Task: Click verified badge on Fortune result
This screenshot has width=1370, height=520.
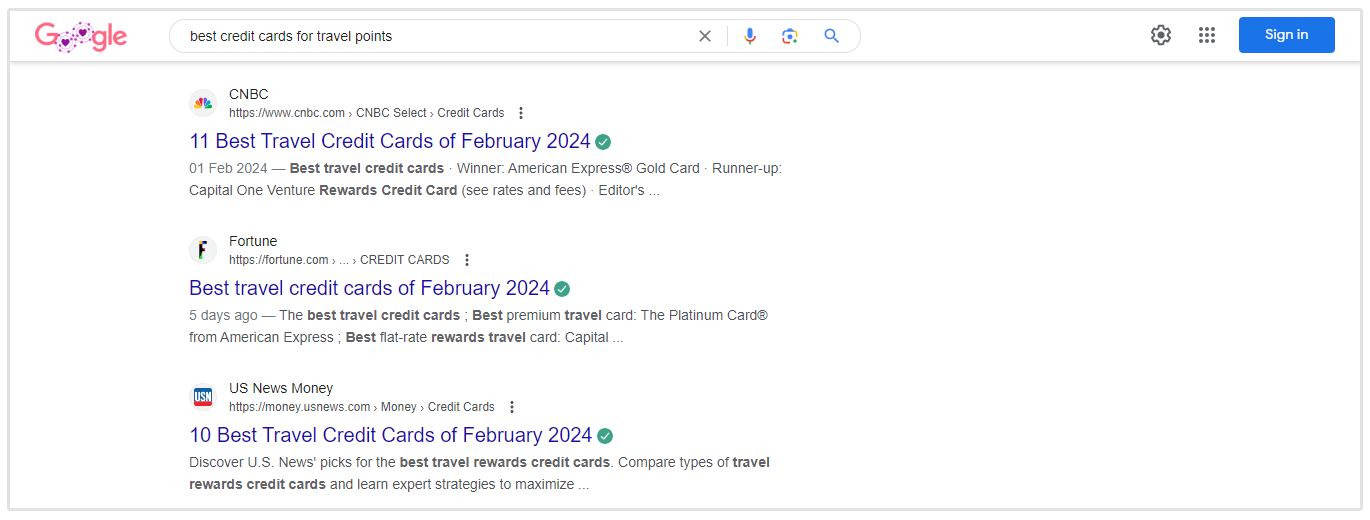Action: pos(562,289)
